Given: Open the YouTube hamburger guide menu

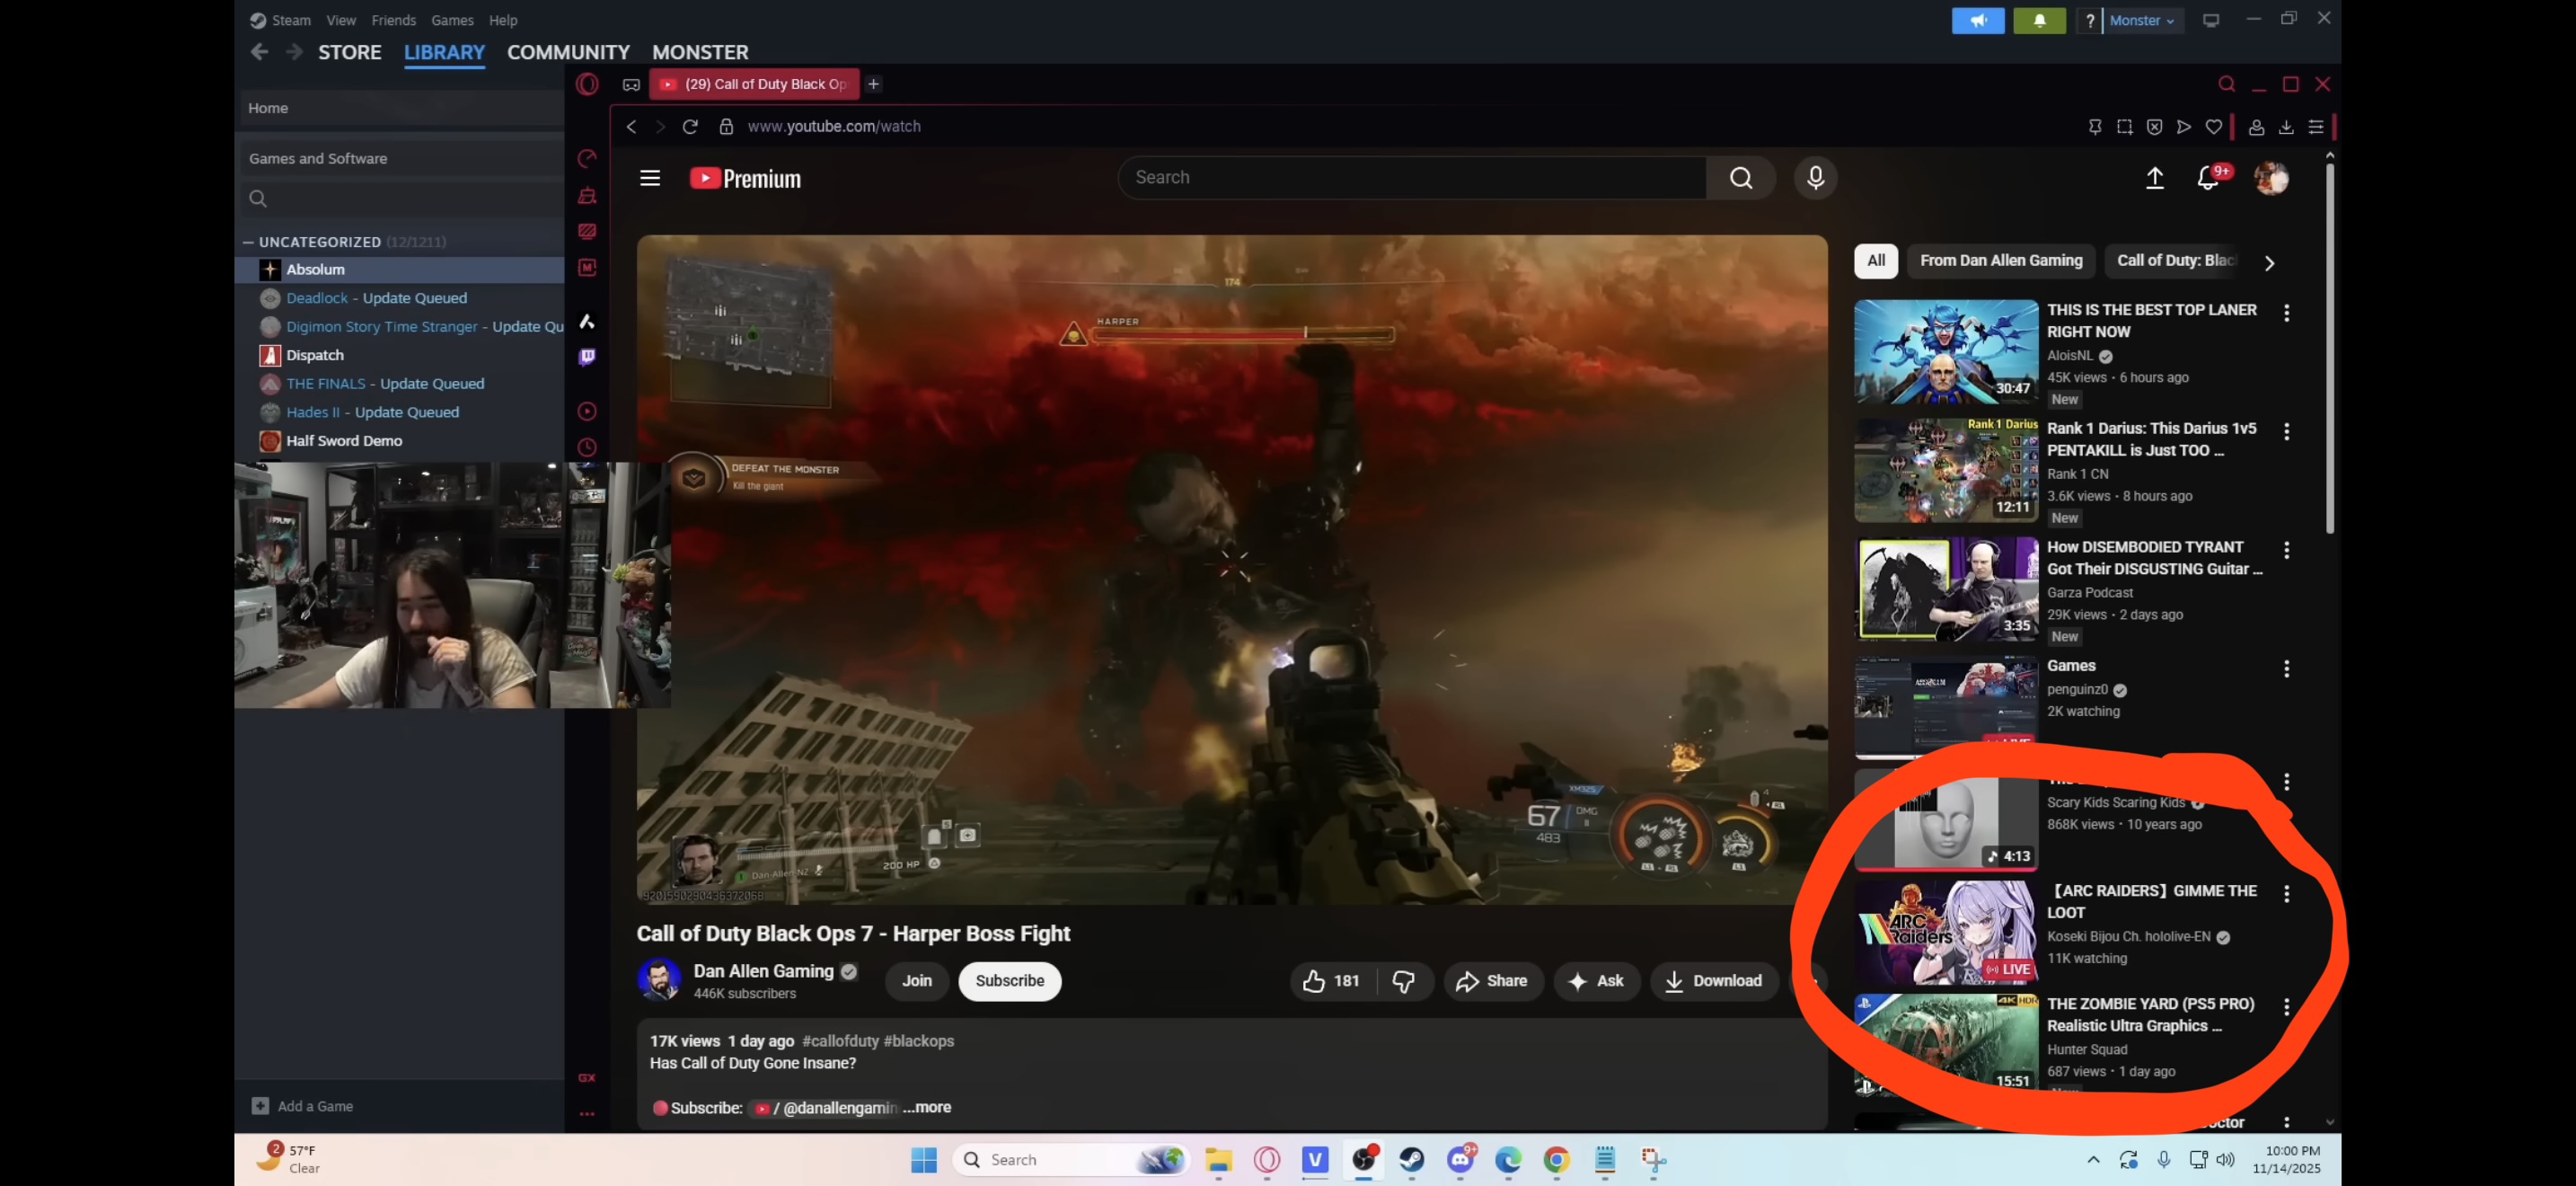Looking at the screenshot, I should [650, 178].
